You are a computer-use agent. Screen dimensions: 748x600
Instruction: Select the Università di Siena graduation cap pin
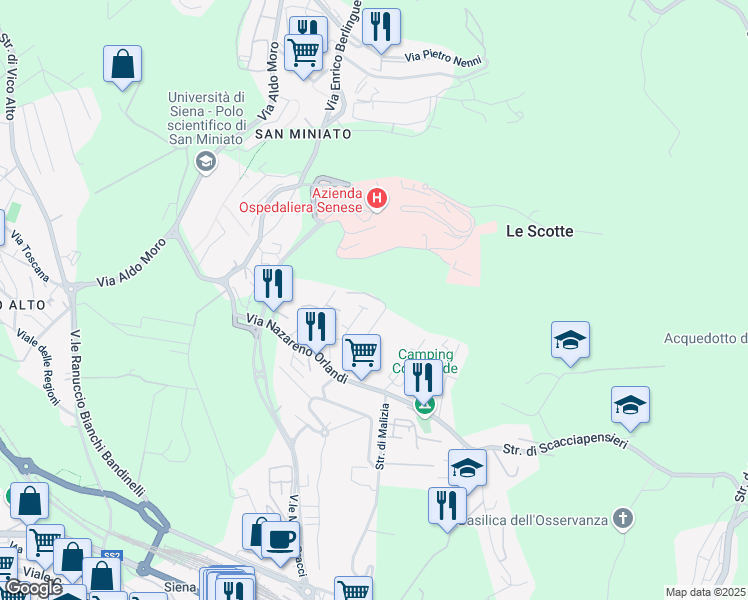[206, 162]
